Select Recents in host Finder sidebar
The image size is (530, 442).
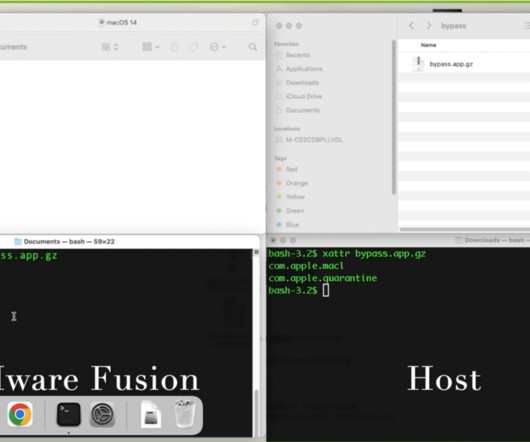(x=297, y=55)
